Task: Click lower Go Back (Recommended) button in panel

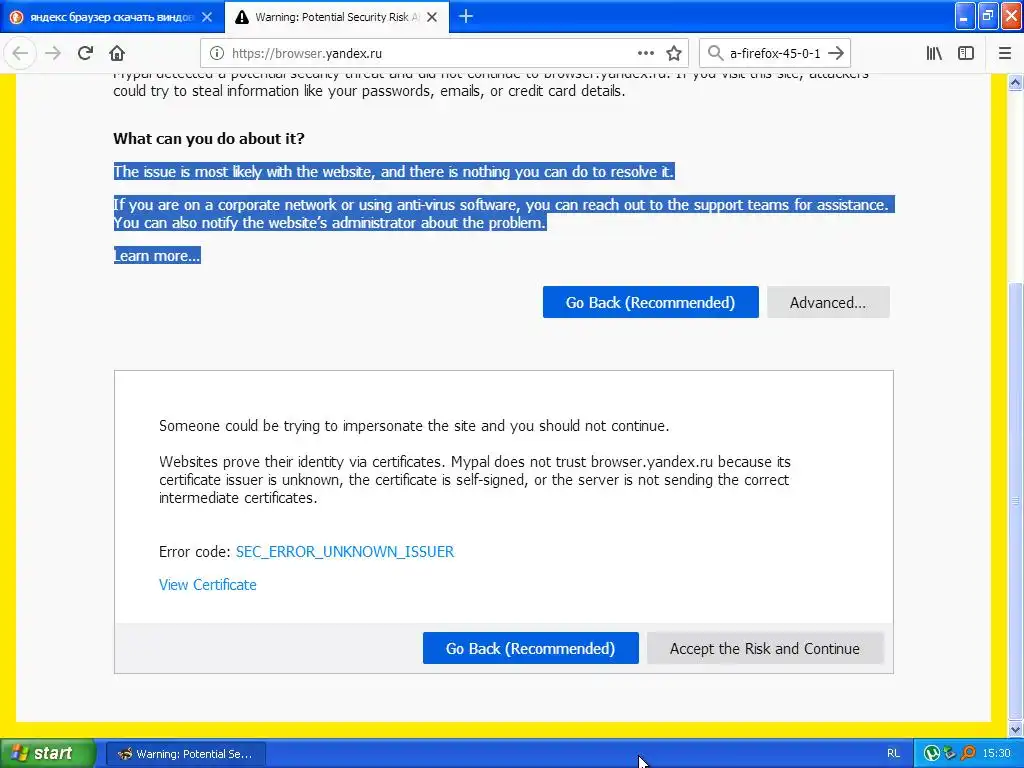Action: click(530, 648)
